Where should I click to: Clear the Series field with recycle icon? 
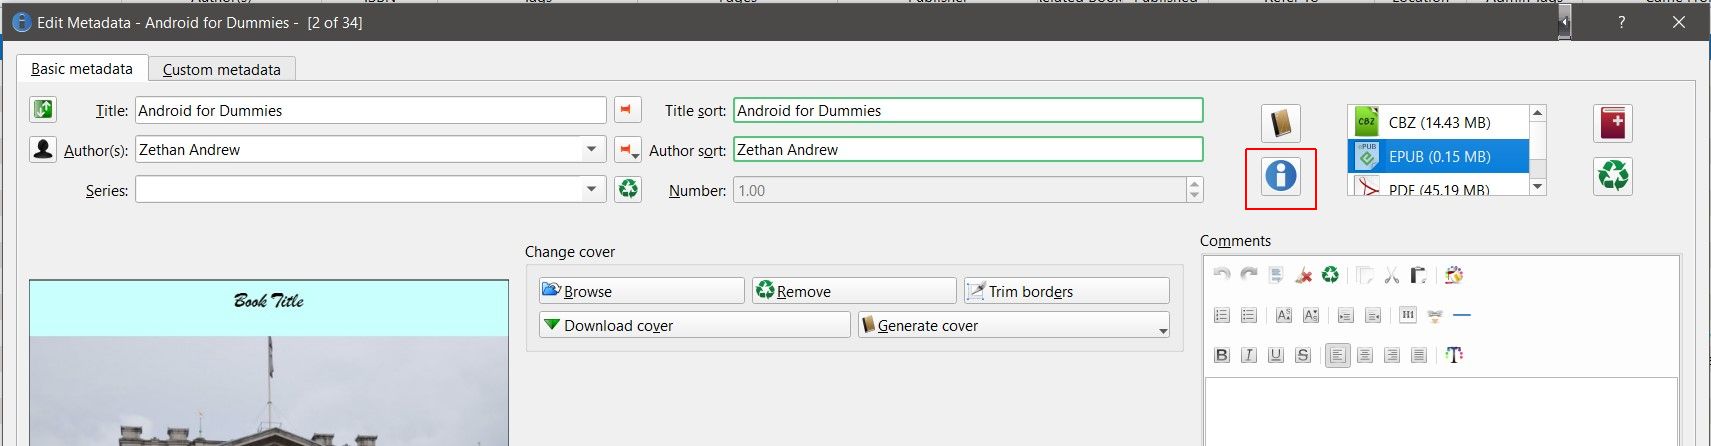627,189
